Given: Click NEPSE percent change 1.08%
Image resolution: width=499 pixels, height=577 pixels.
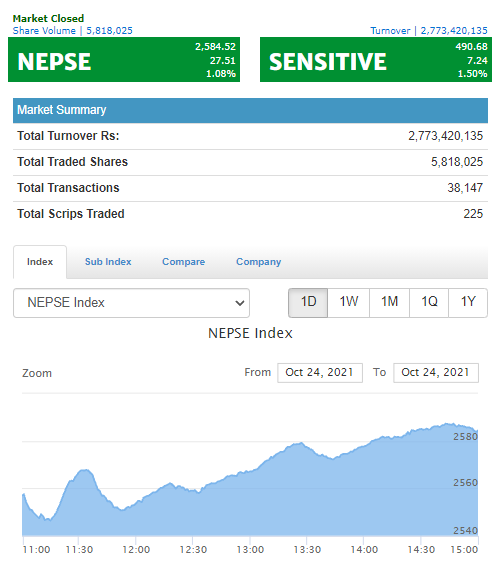Looking at the screenshot, I should click(x=221, y=74).
